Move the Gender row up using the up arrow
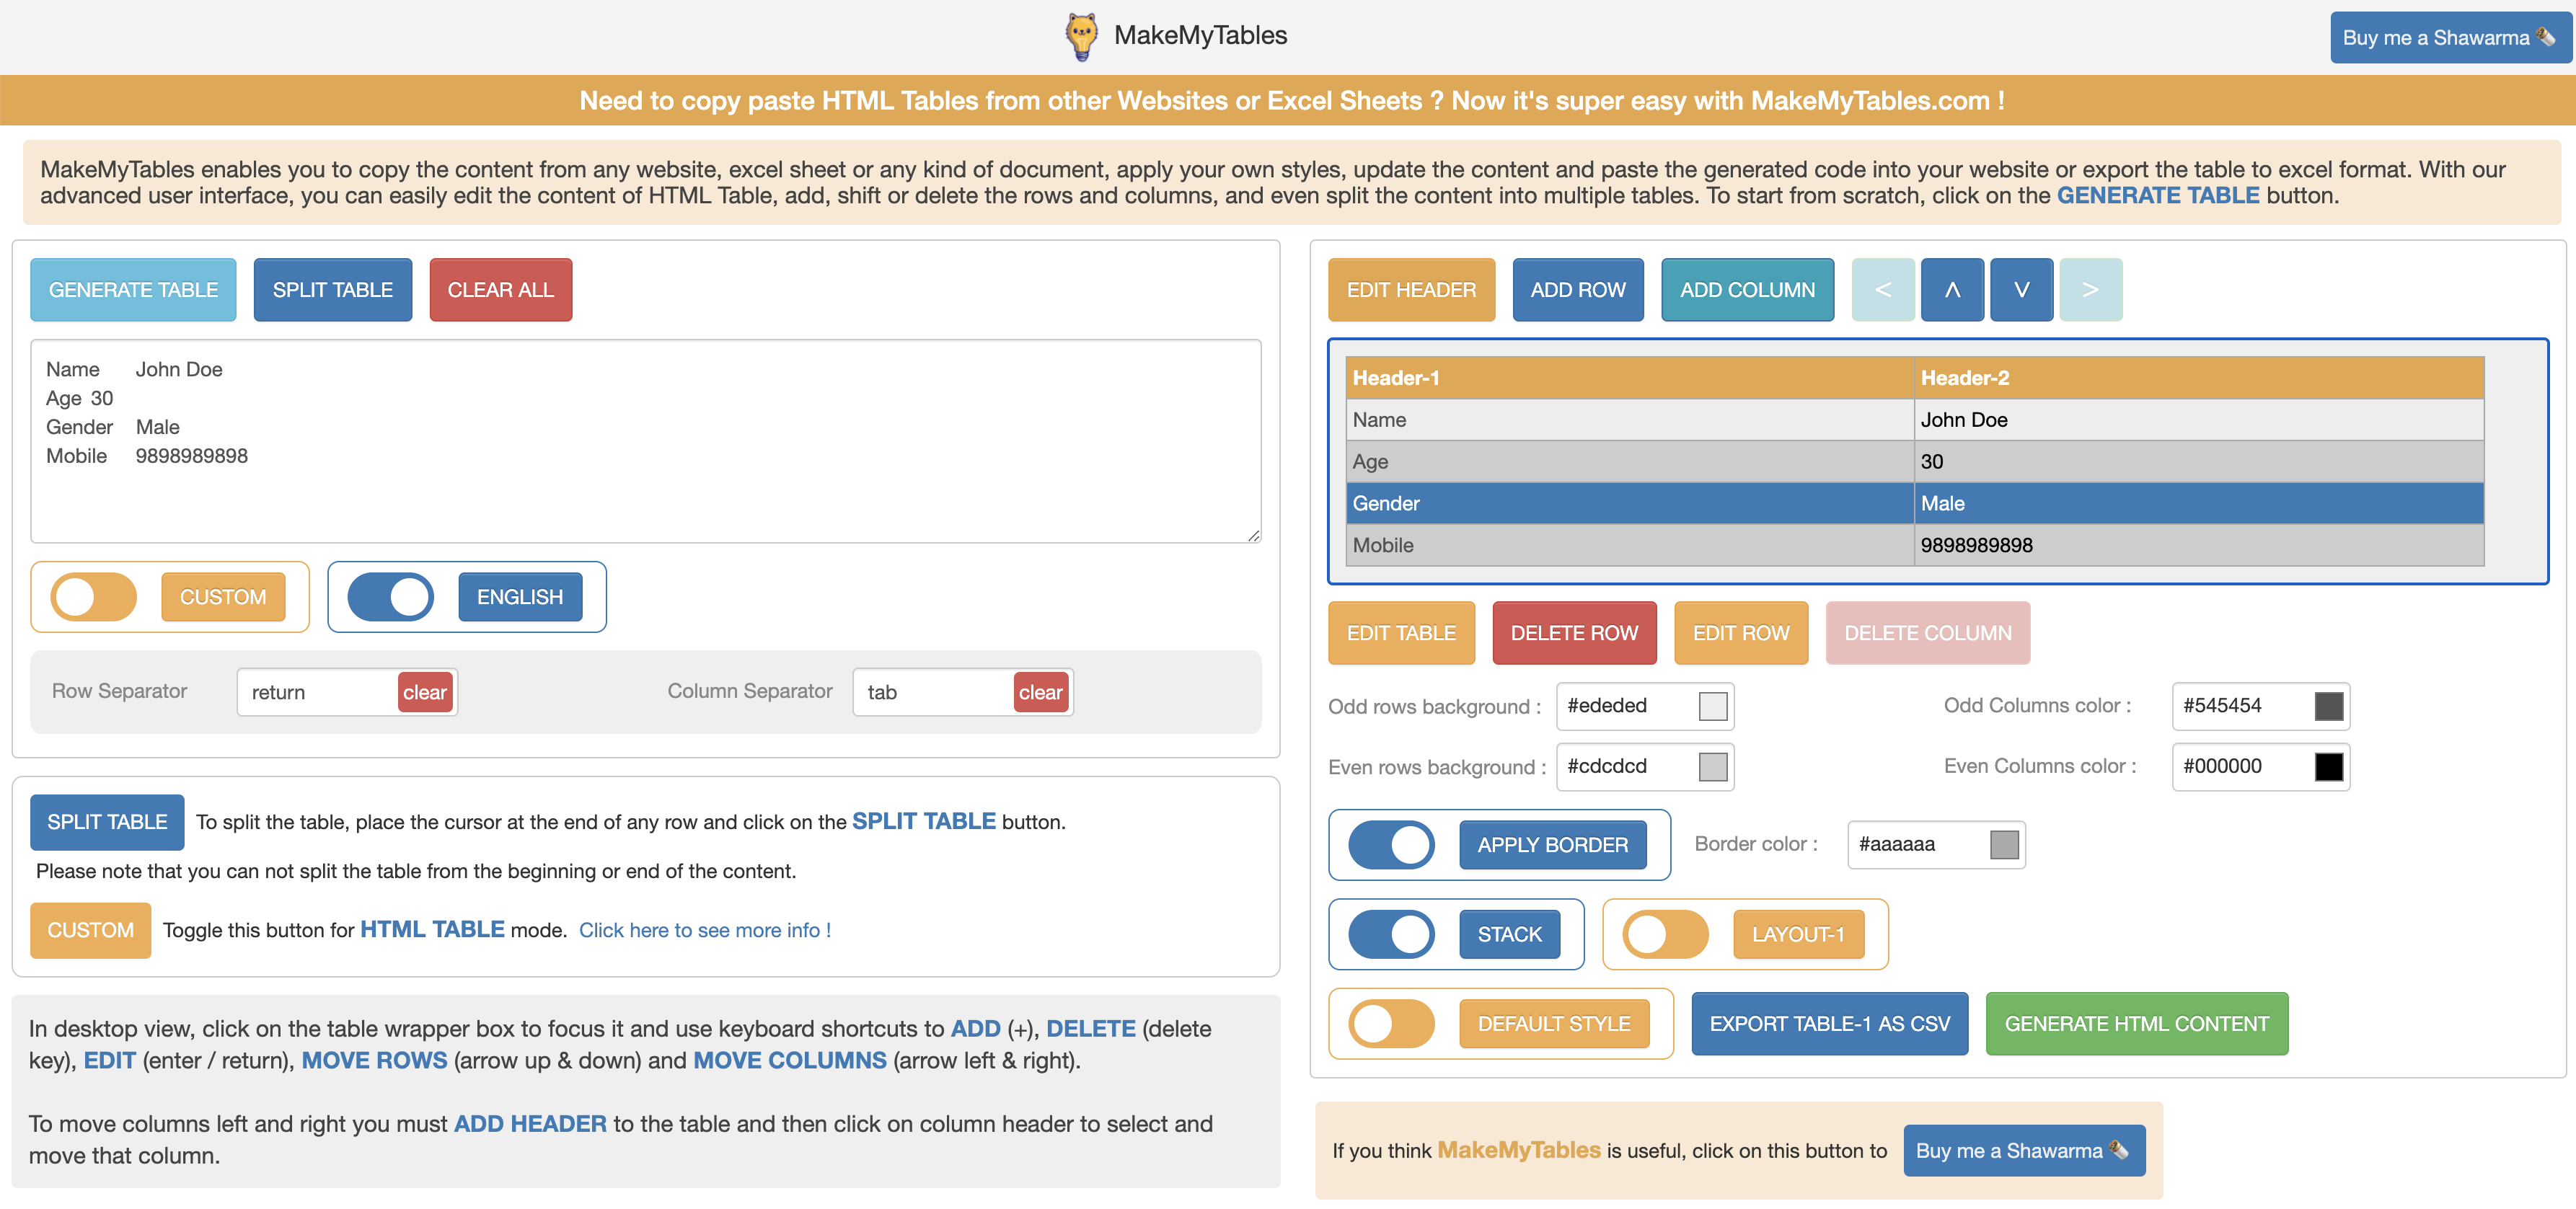Screen dimensions: 2576x1209 (x=1952, y=290)
